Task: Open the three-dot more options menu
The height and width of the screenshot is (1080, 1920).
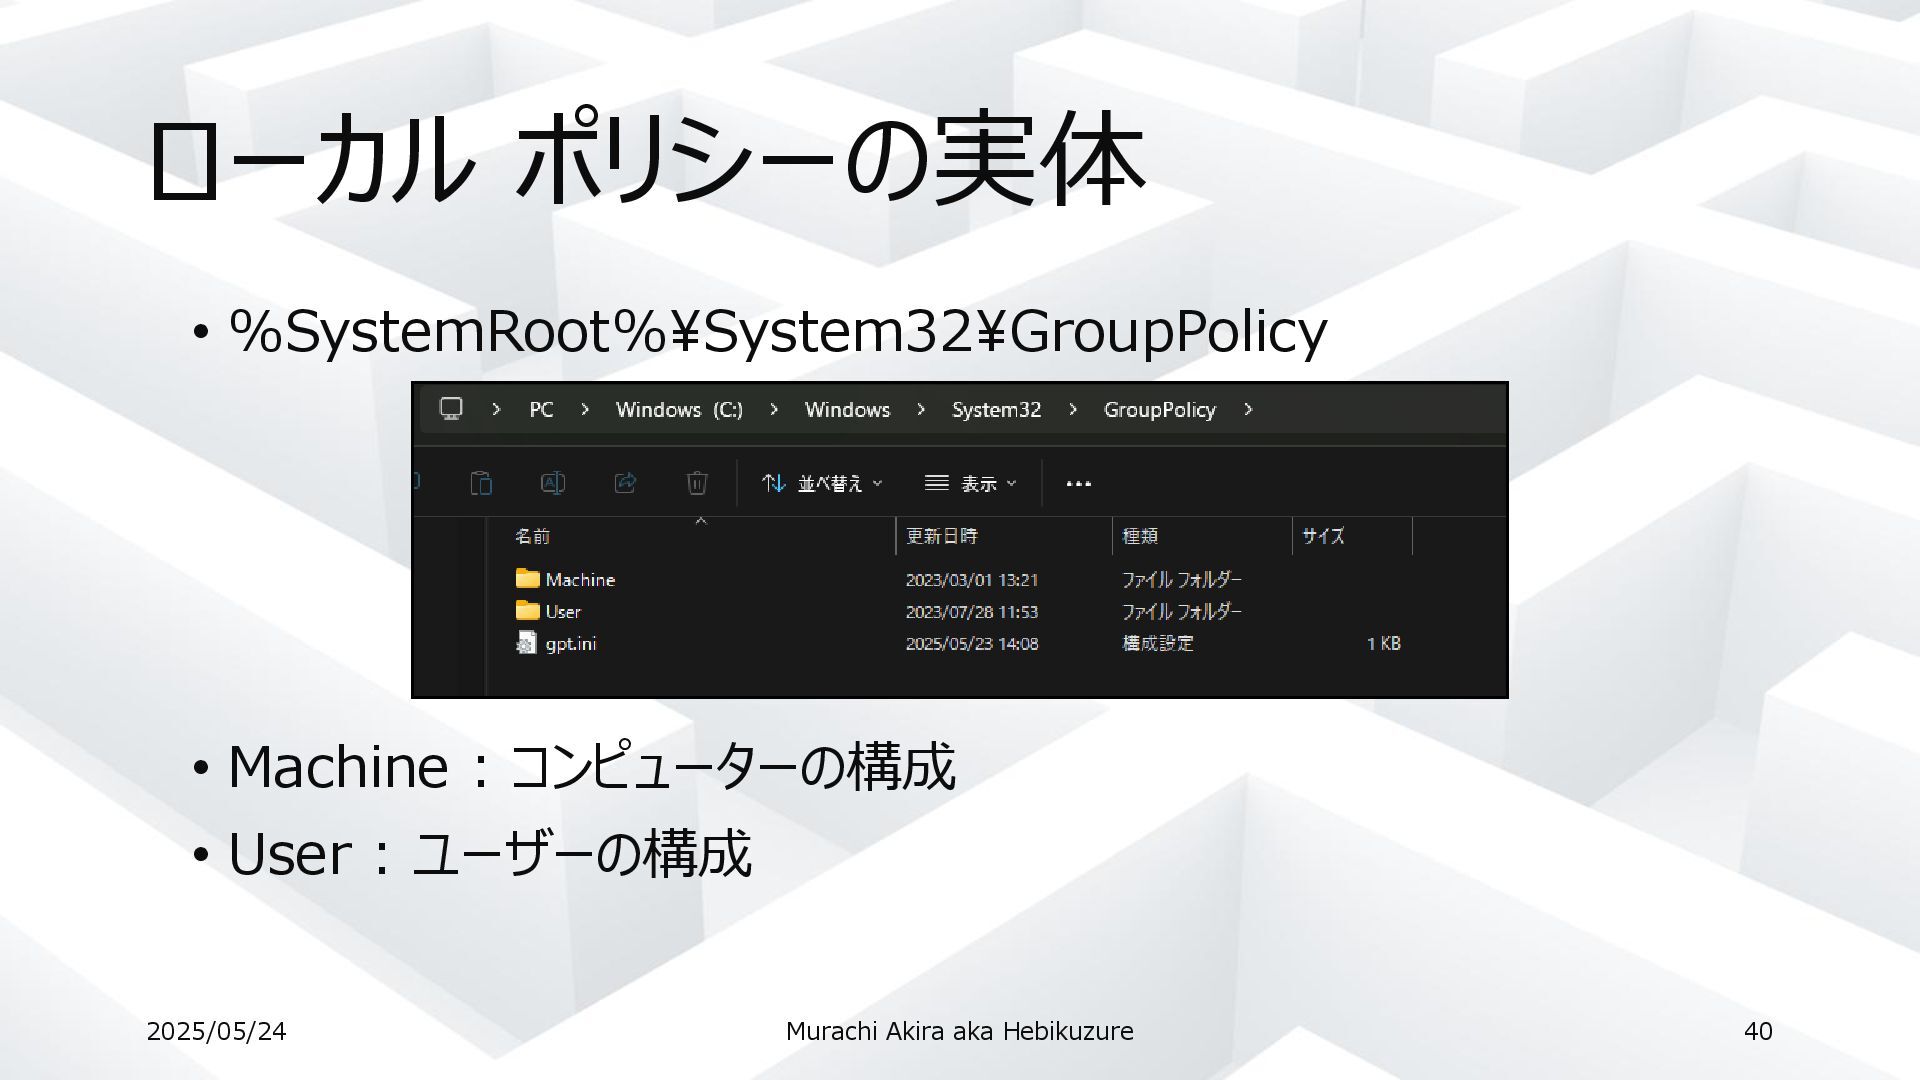Action: click(1078, 484)
